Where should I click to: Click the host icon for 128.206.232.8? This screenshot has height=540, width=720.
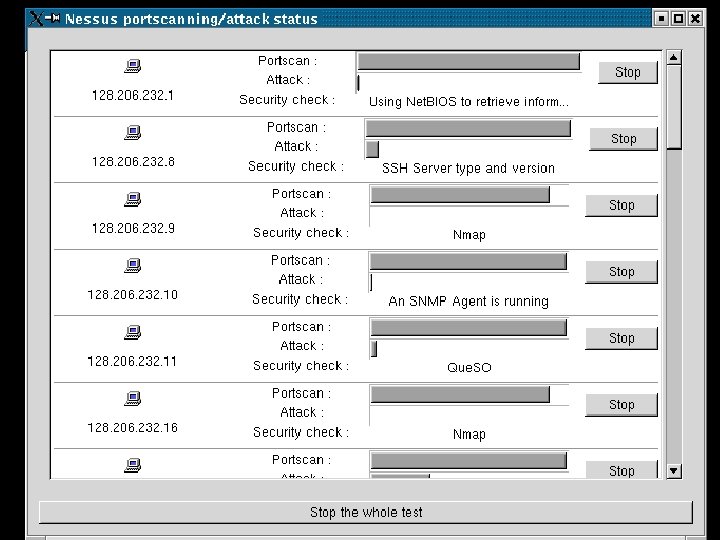pos(133,133)
